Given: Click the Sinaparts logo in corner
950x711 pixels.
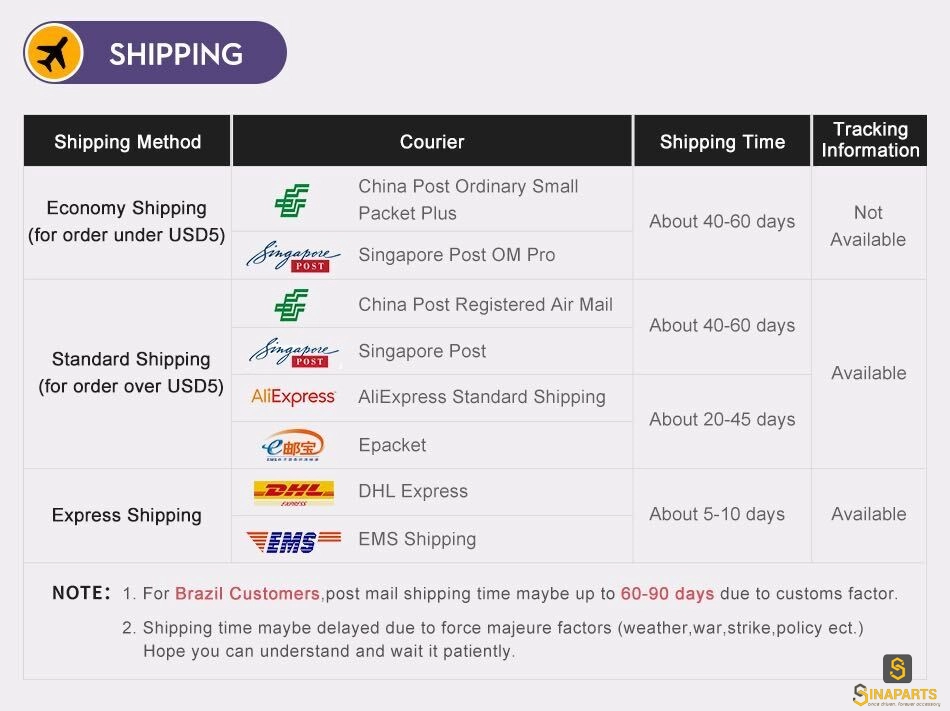Looking at the screenshot, I should point(895,681).
